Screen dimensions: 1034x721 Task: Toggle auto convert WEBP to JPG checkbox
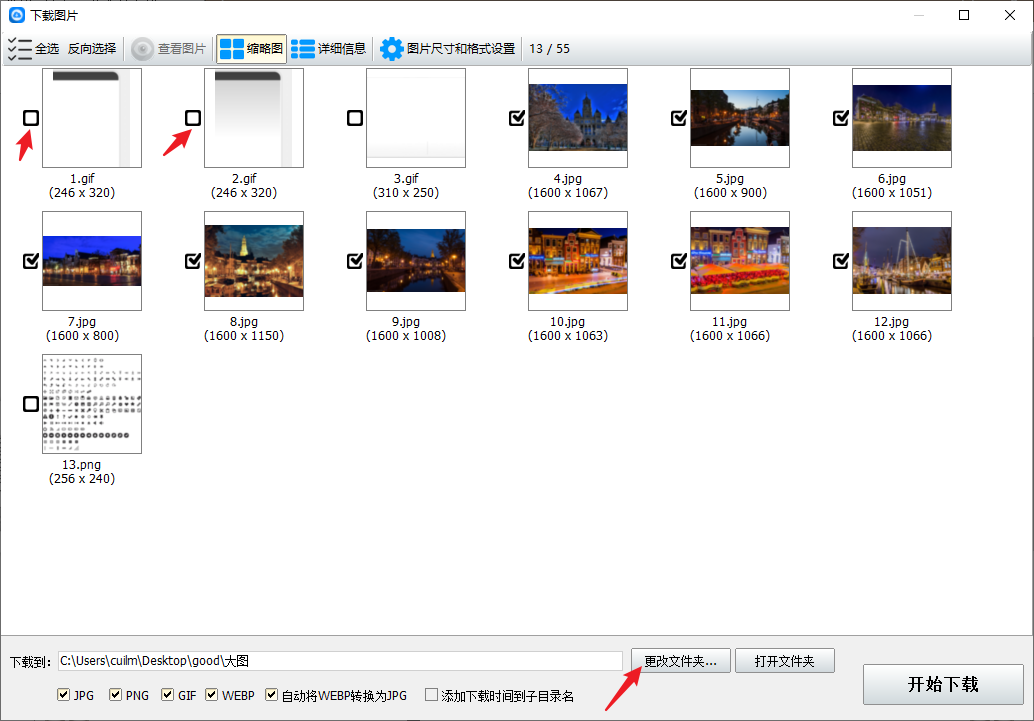coord(272,695)
